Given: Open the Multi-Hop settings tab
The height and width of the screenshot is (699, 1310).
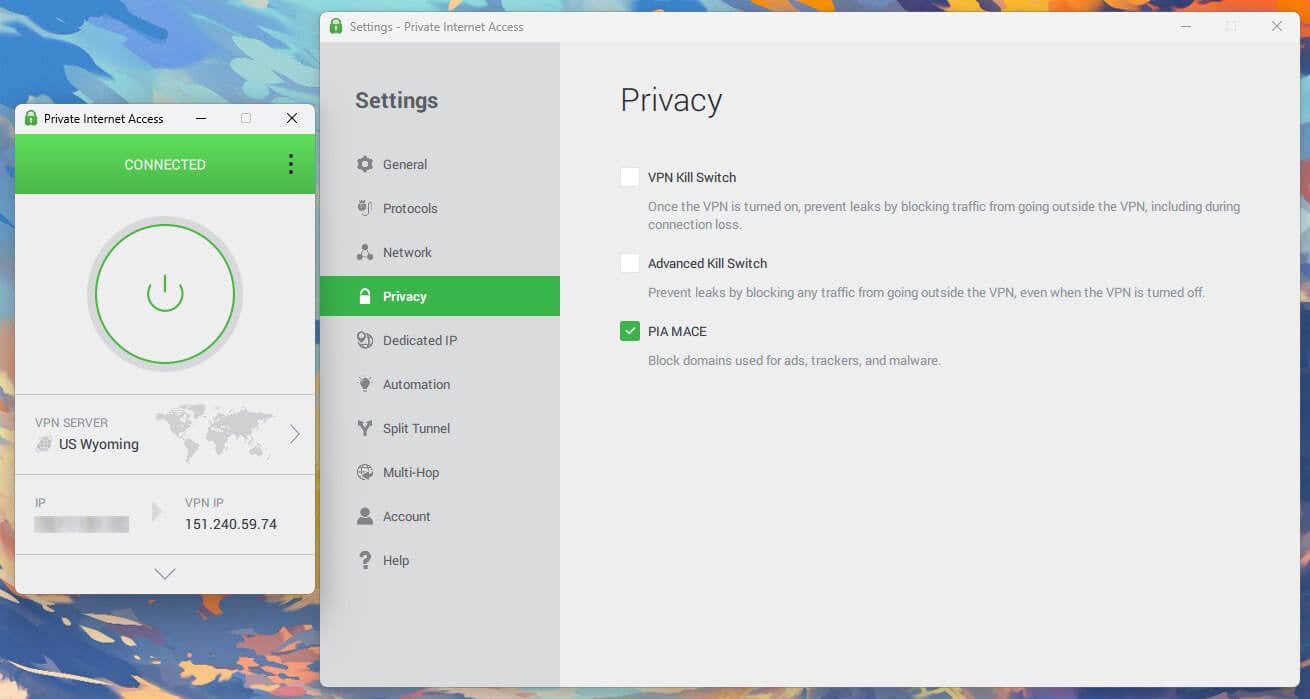Looking at the screenshot, I should pyautogui.click(x=440, y=472).
